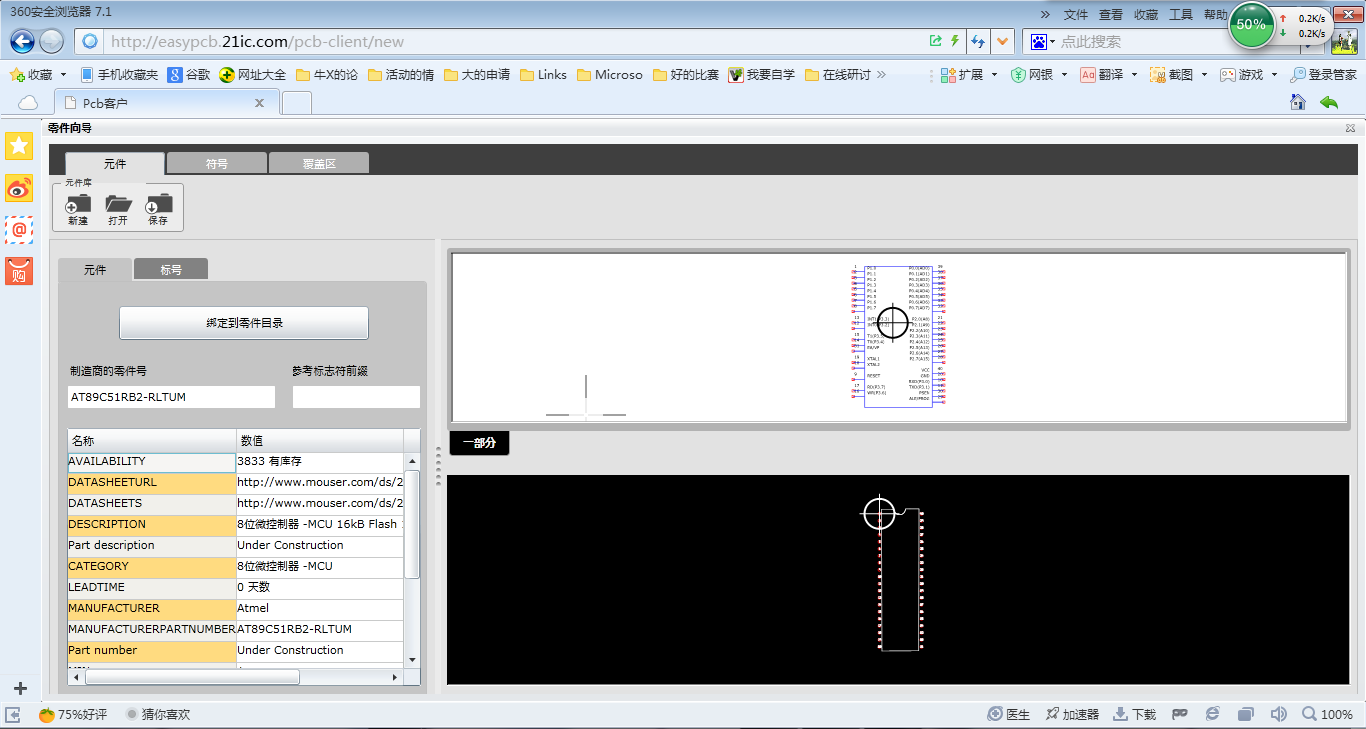Toggle sidebar with bottom-left status bar icon
The height and width of the screenshot is (729, 1366).
click(x=13, y=714)
